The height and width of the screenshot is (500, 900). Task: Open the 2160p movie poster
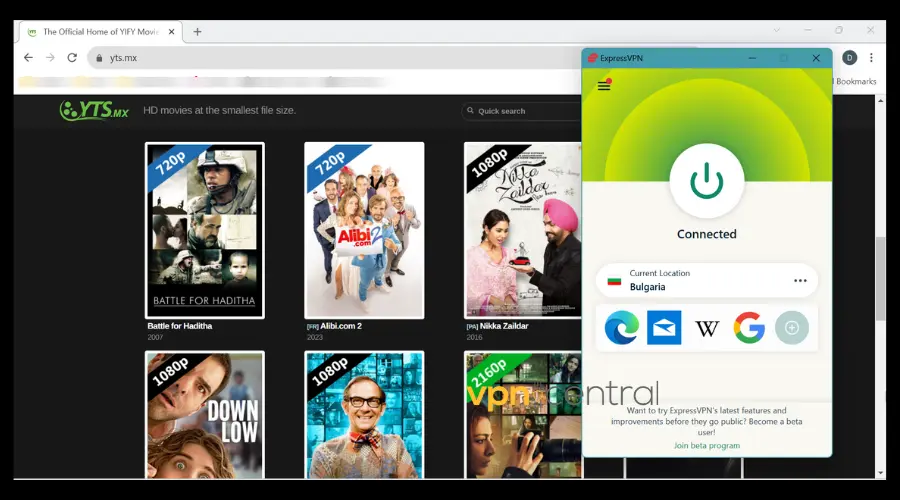[x=523, y=415]
